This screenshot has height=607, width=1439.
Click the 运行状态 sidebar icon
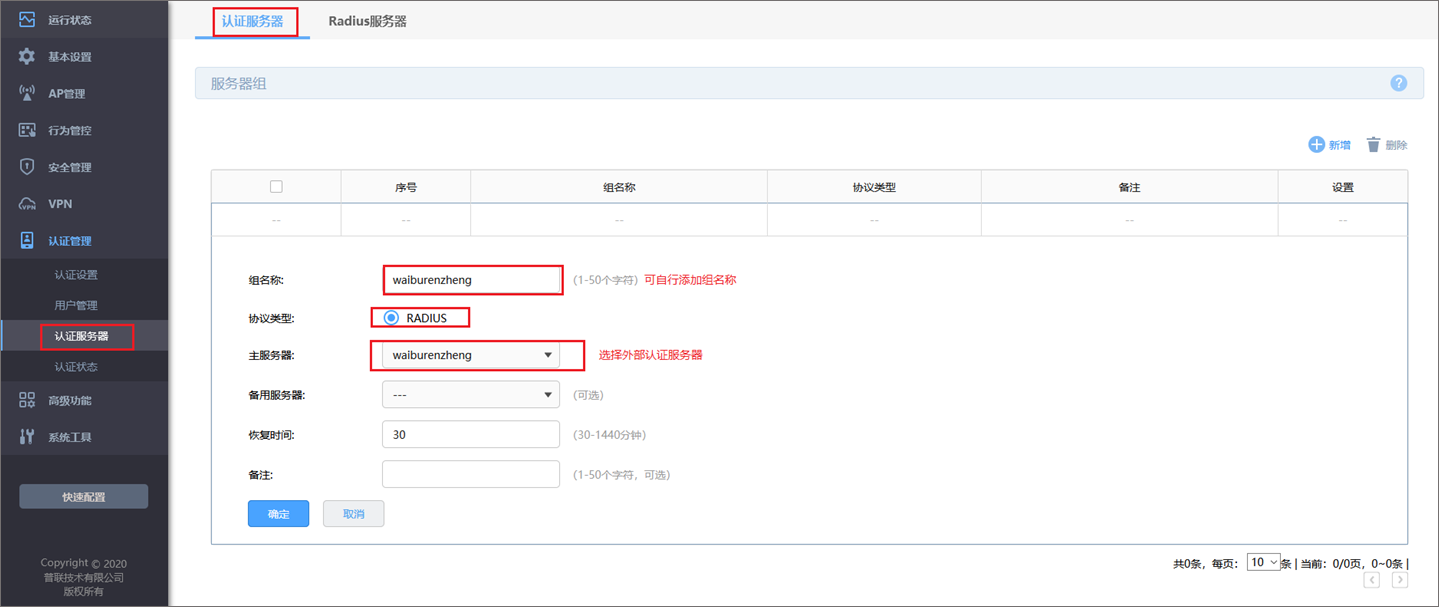coord(27,20)
